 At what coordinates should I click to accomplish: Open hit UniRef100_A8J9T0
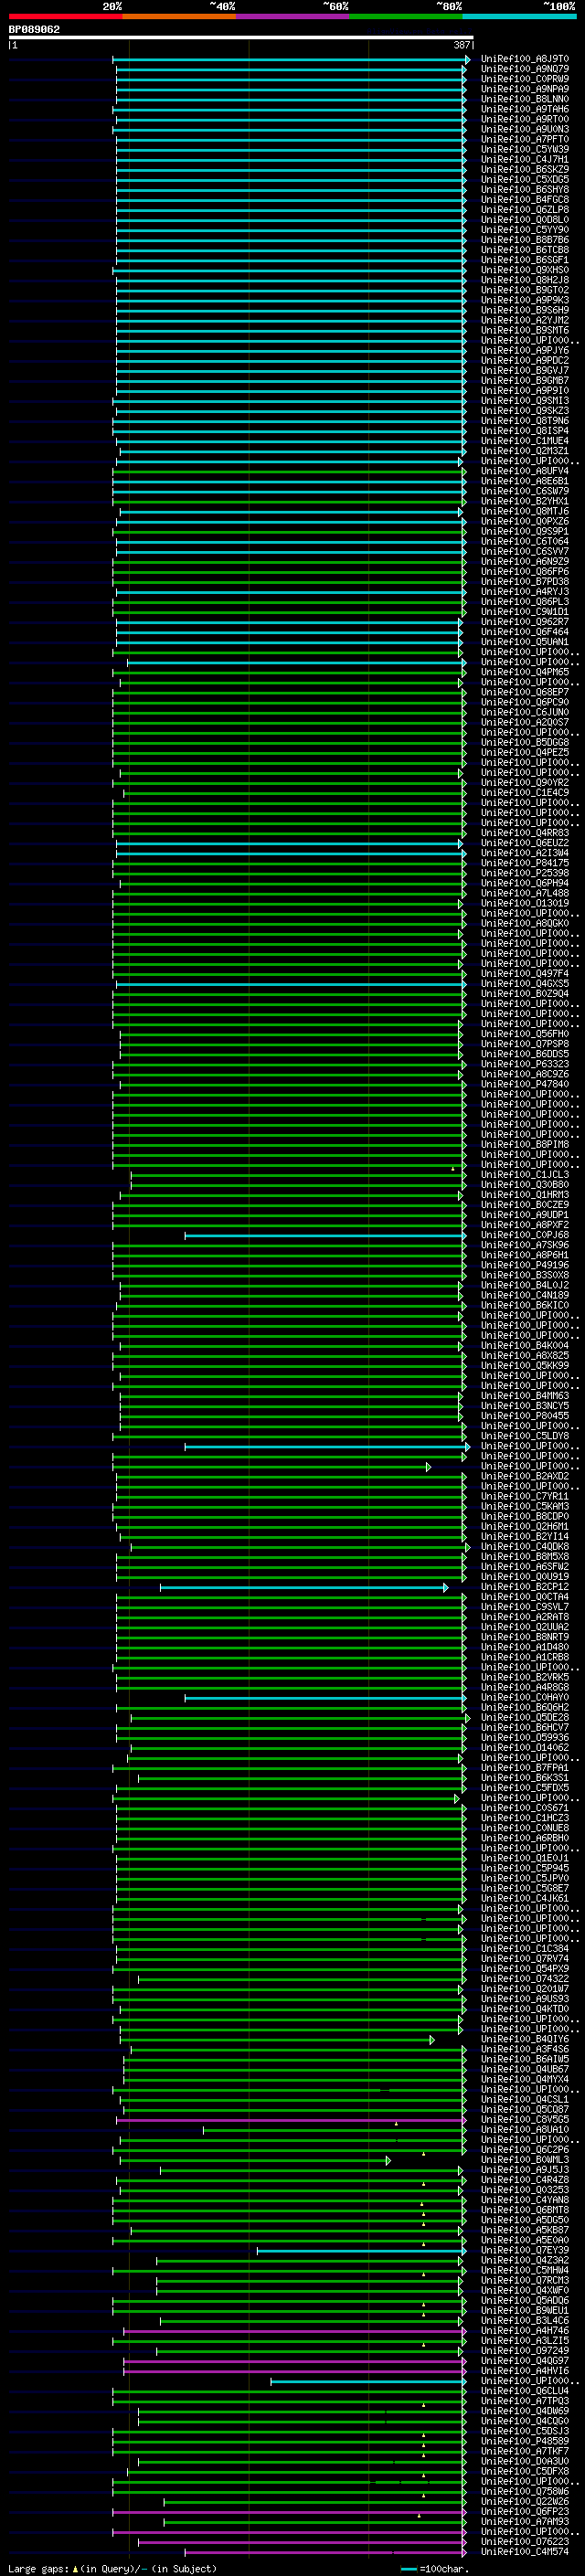tap(525, 59)
